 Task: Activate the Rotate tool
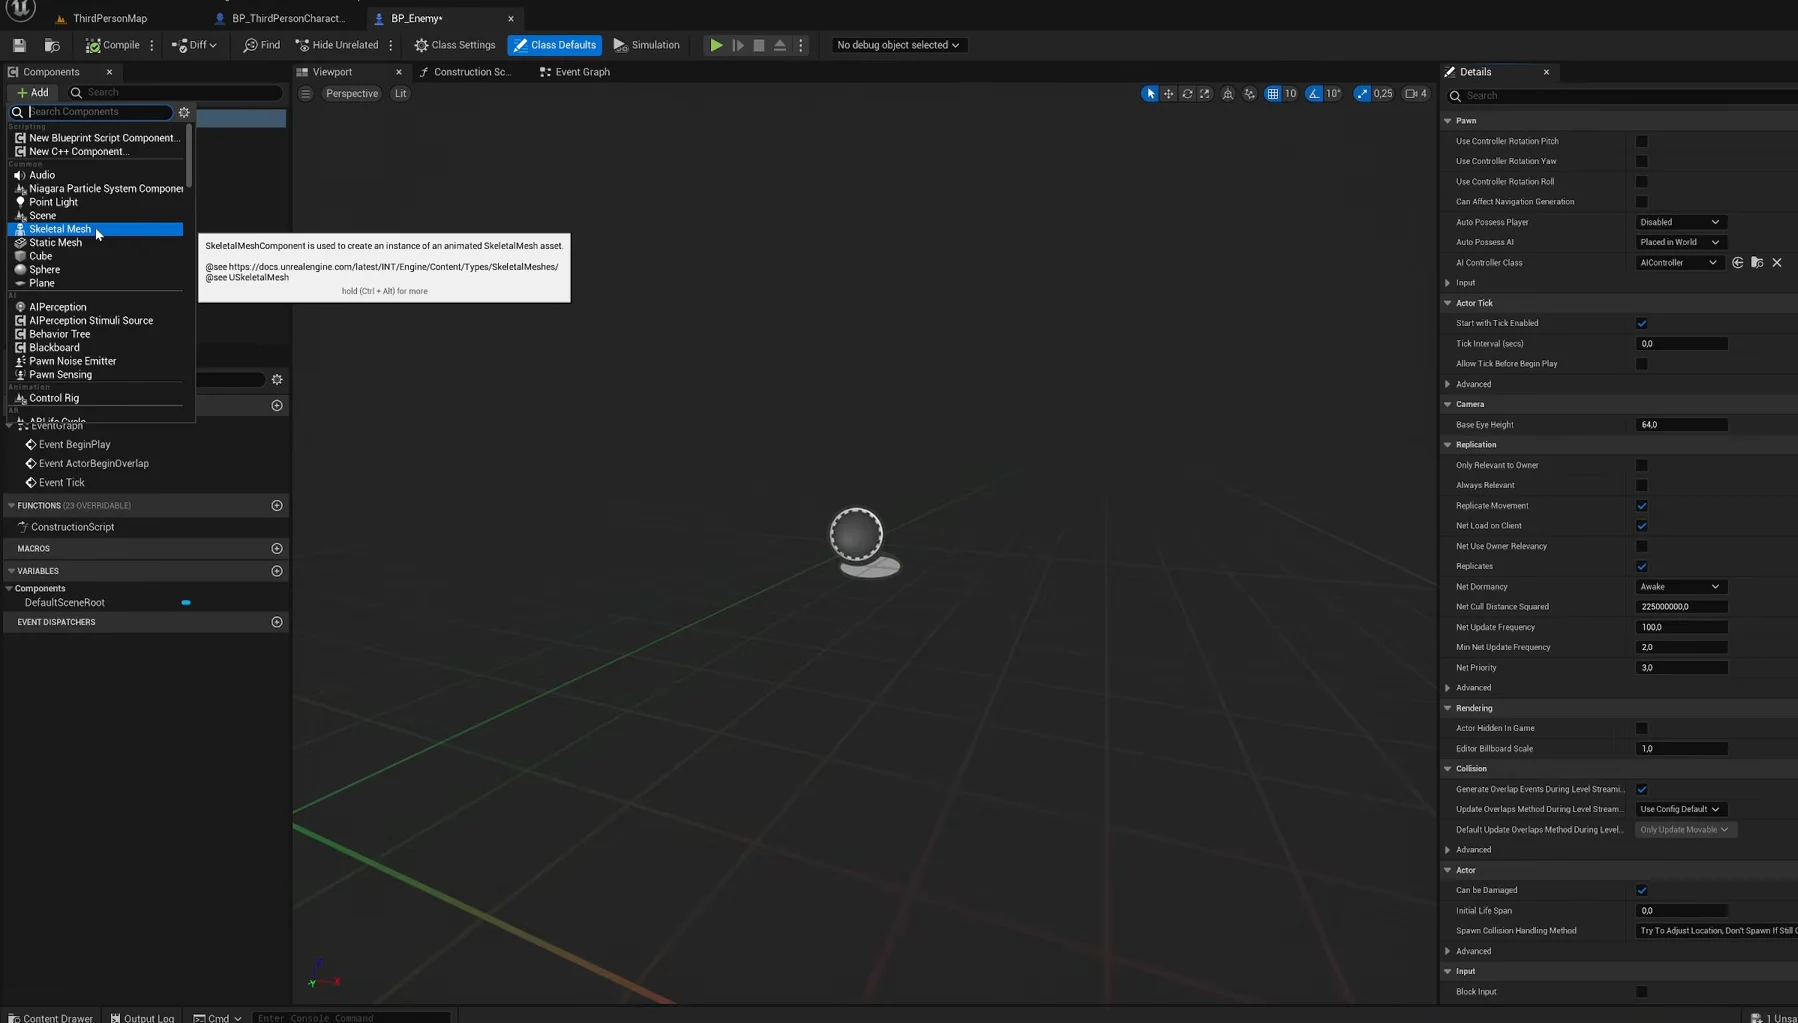pyautogui.click(x=1187, y=94)
